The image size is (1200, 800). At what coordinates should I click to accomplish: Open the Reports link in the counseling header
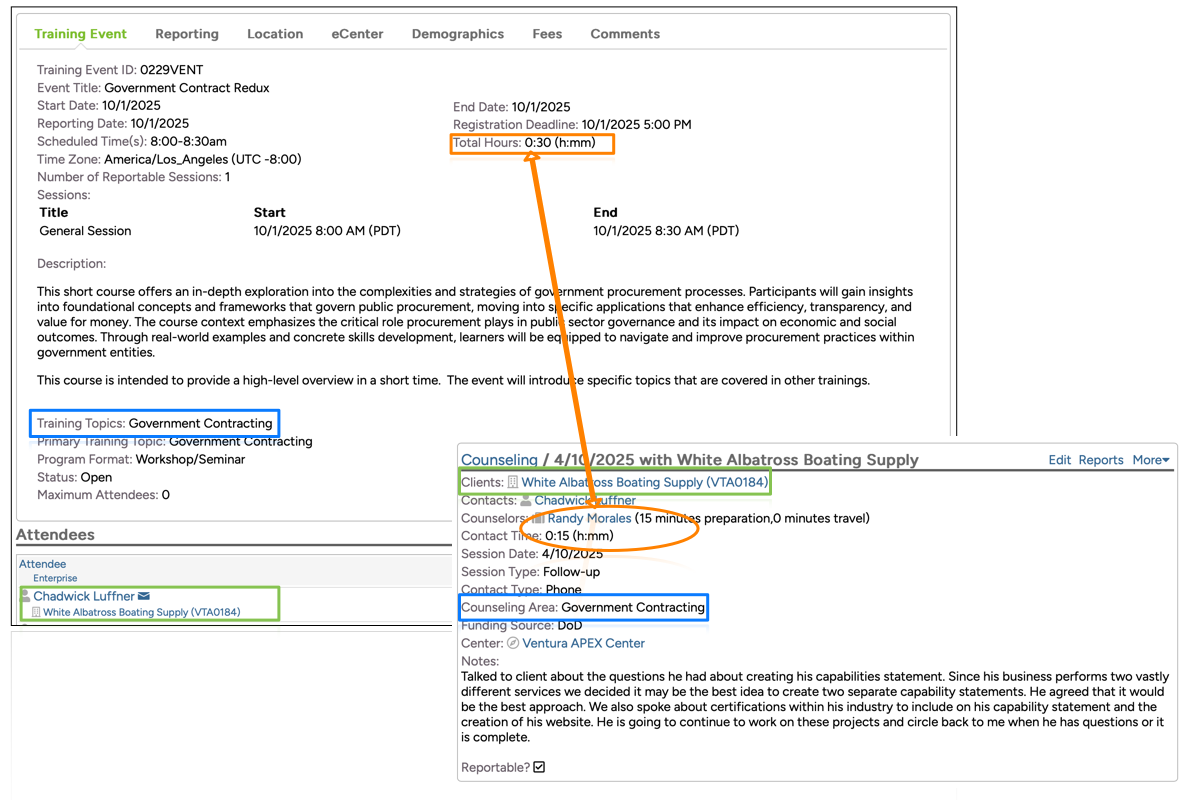coord(1101,460)
